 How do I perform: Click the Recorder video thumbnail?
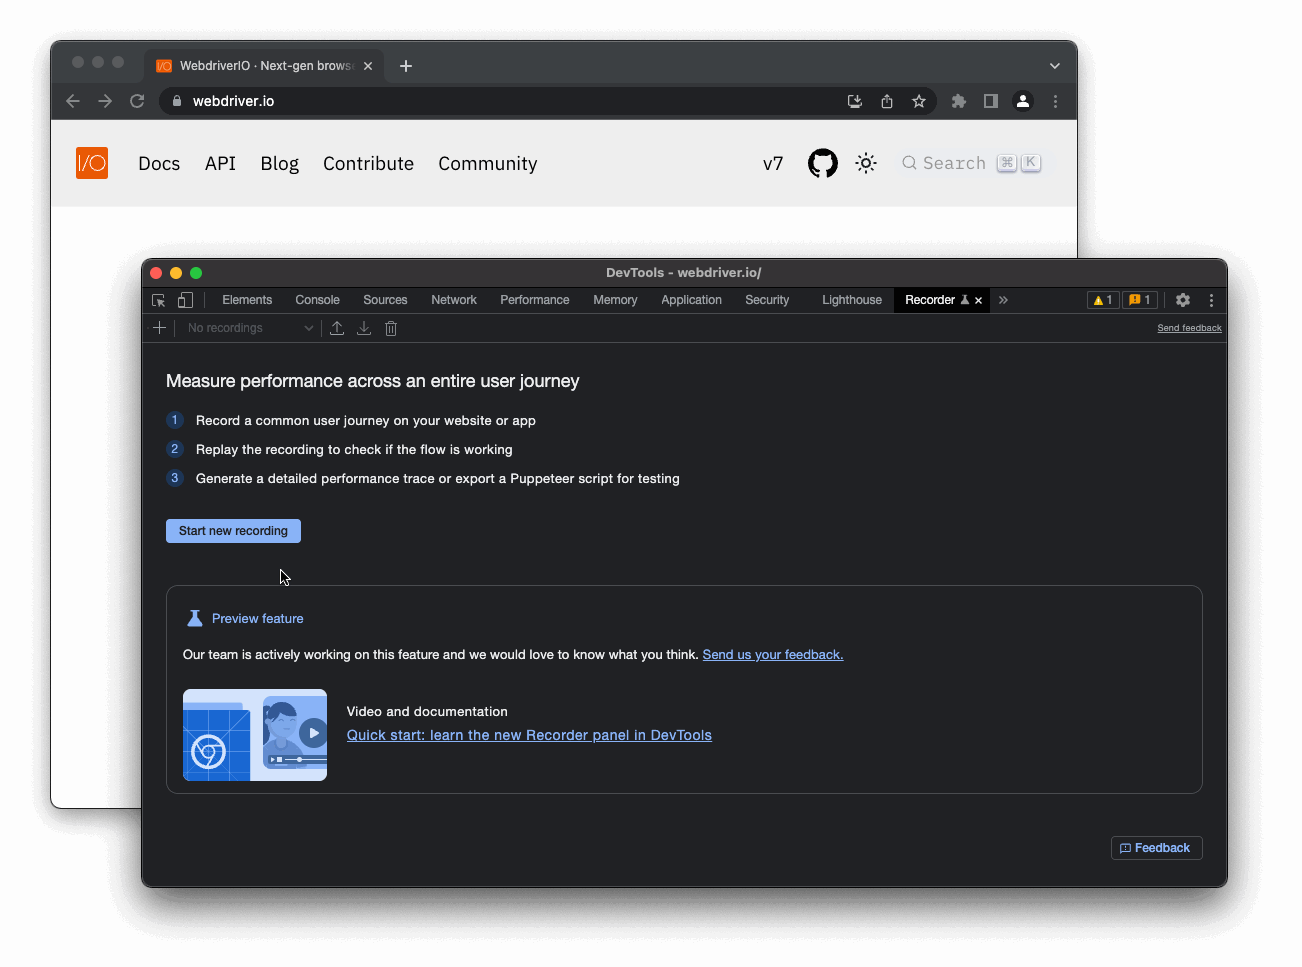(x=255, y=735)
